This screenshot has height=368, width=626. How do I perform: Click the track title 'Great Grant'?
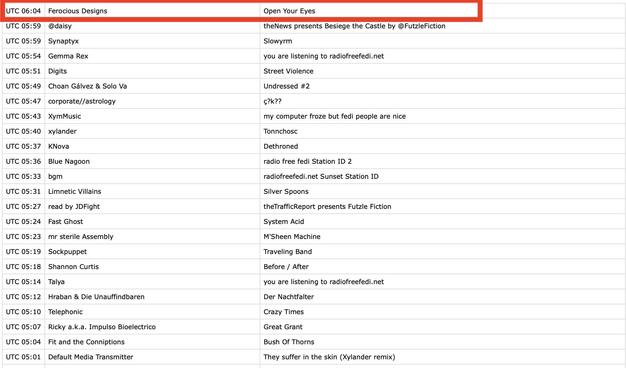pyautogui.click(x=283, y=327)
